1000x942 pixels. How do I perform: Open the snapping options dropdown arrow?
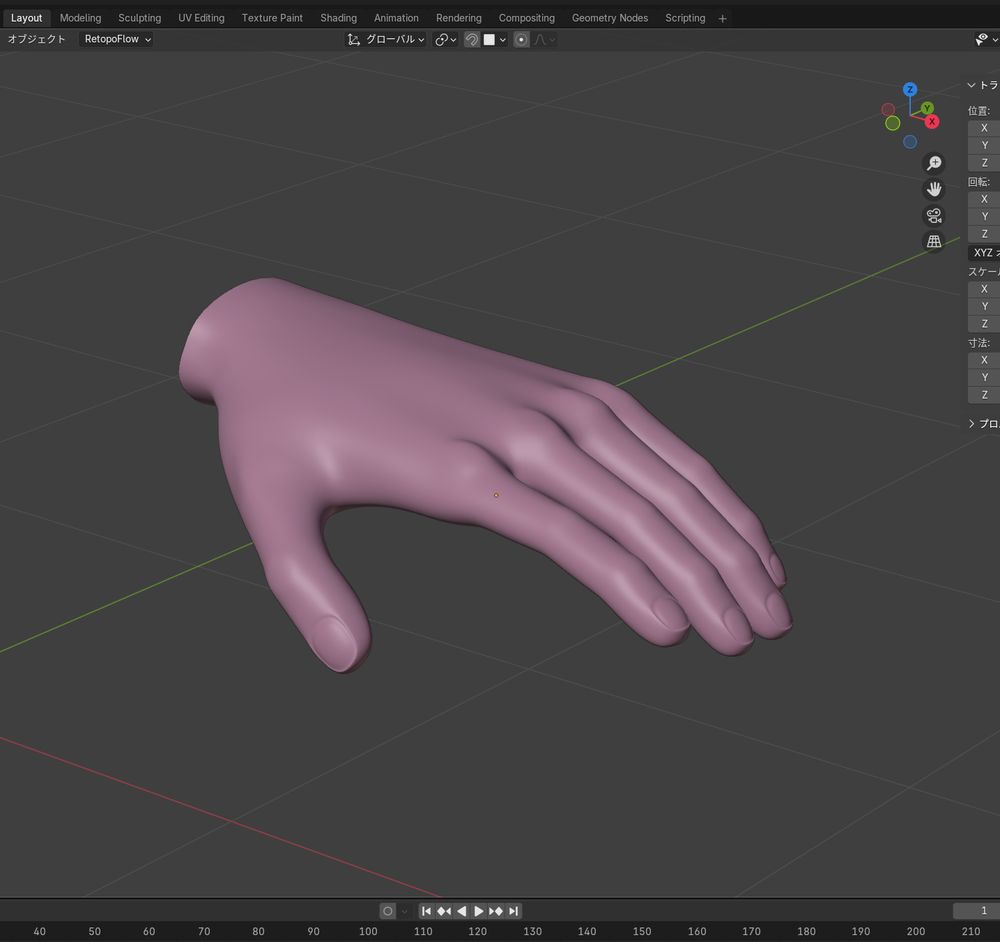pos(503,40)
